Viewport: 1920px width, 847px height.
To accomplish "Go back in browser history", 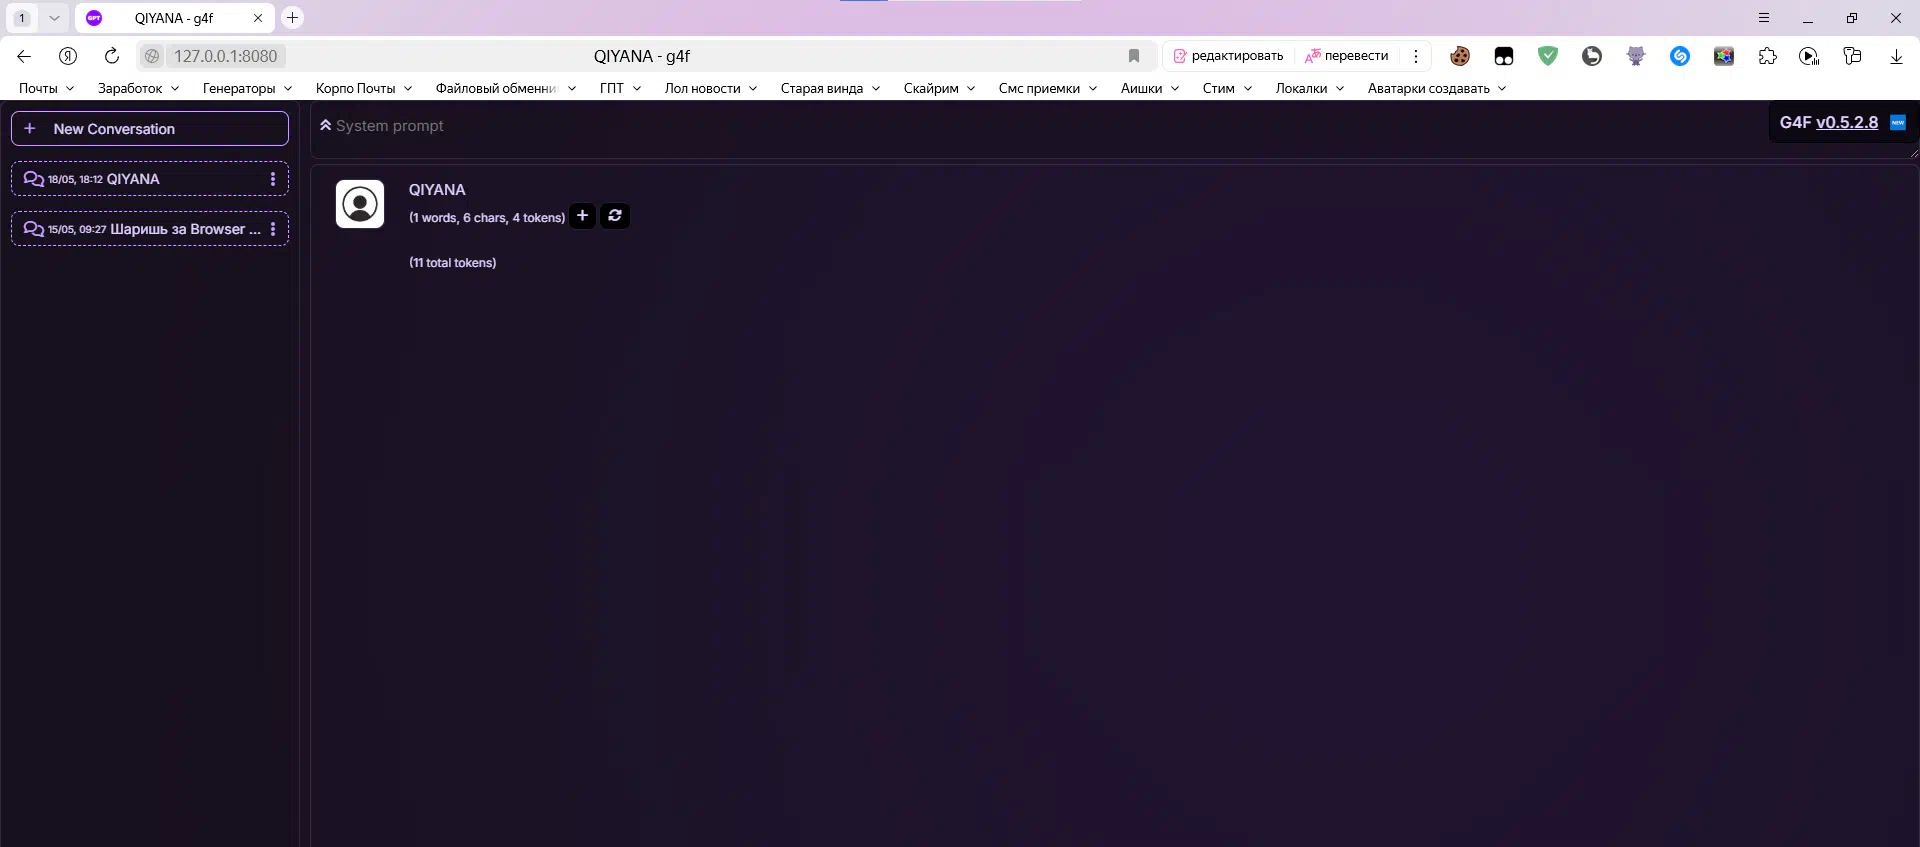I will (24, 56).
